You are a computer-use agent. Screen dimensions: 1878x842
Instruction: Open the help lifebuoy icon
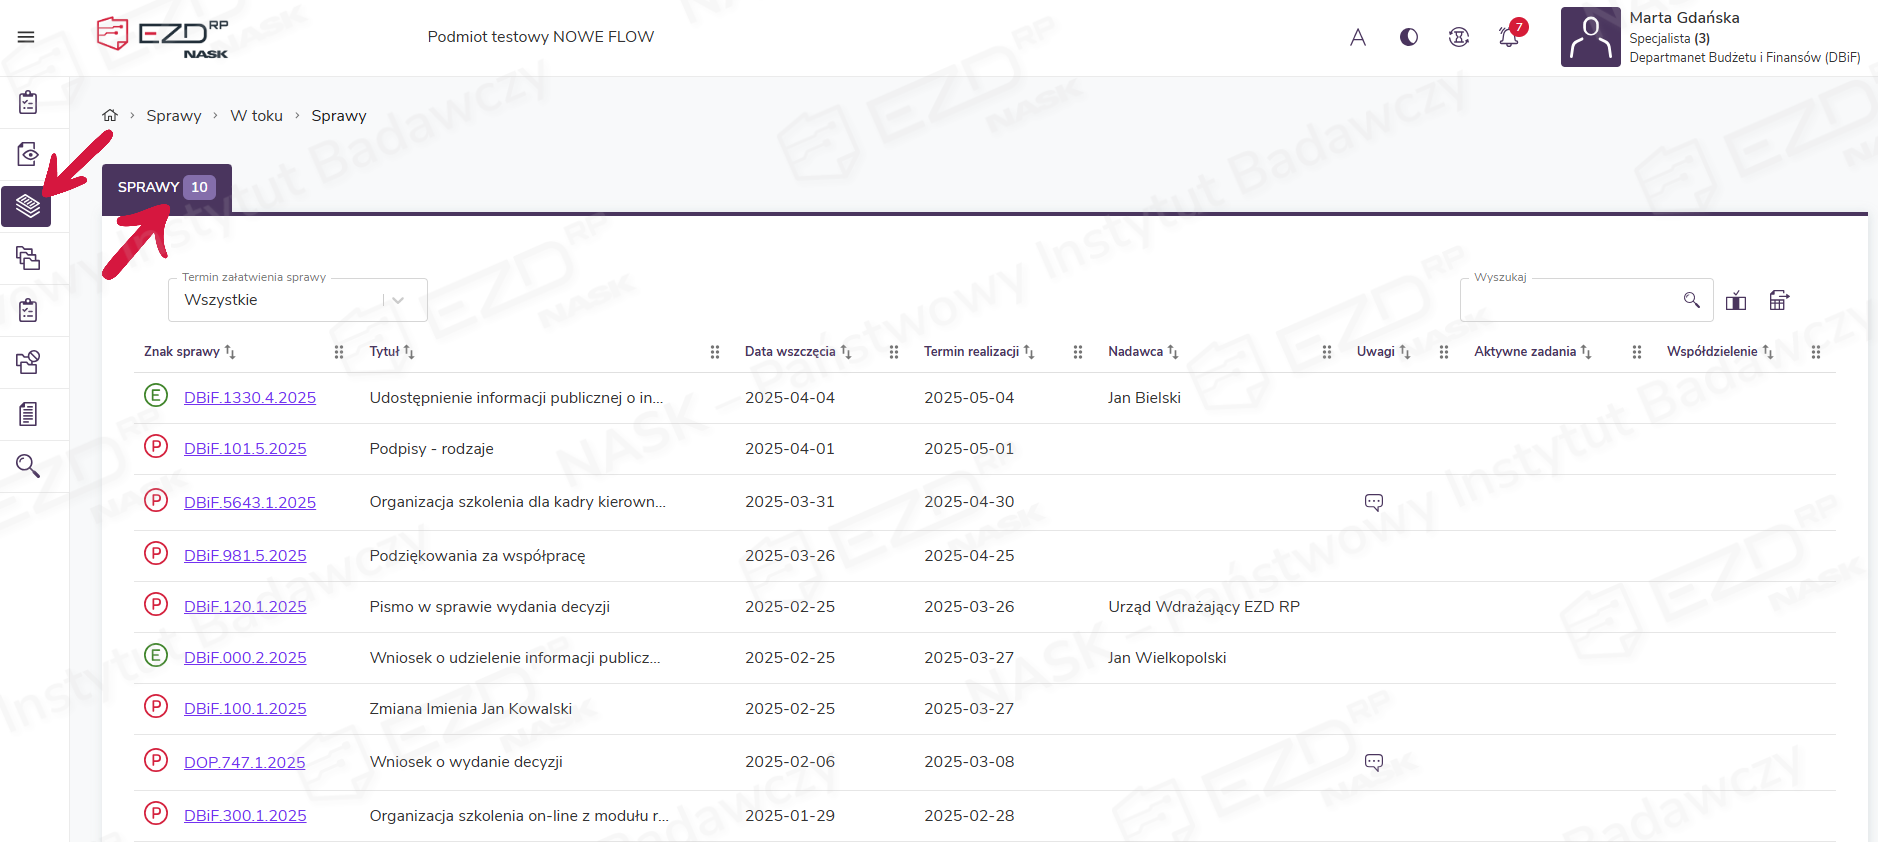click(1458, 37)
